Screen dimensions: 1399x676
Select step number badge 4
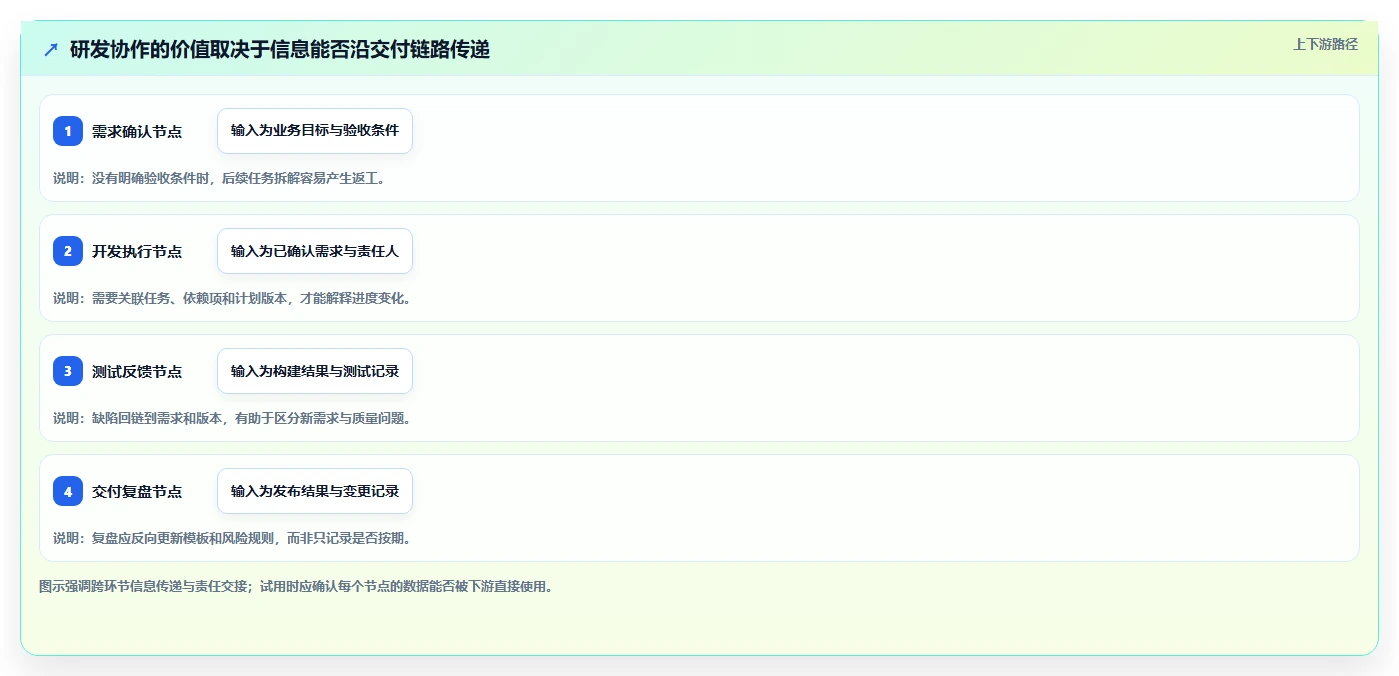tap(68, 491)
